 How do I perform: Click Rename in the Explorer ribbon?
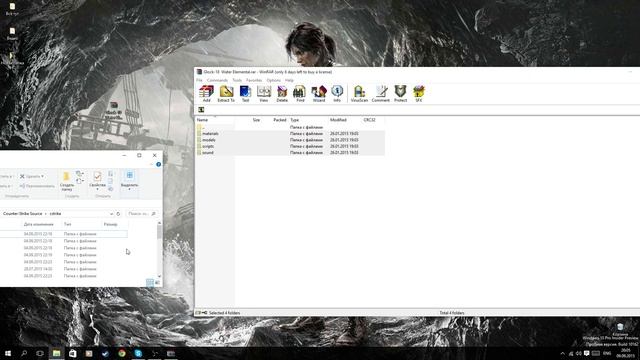coord(37,186)
